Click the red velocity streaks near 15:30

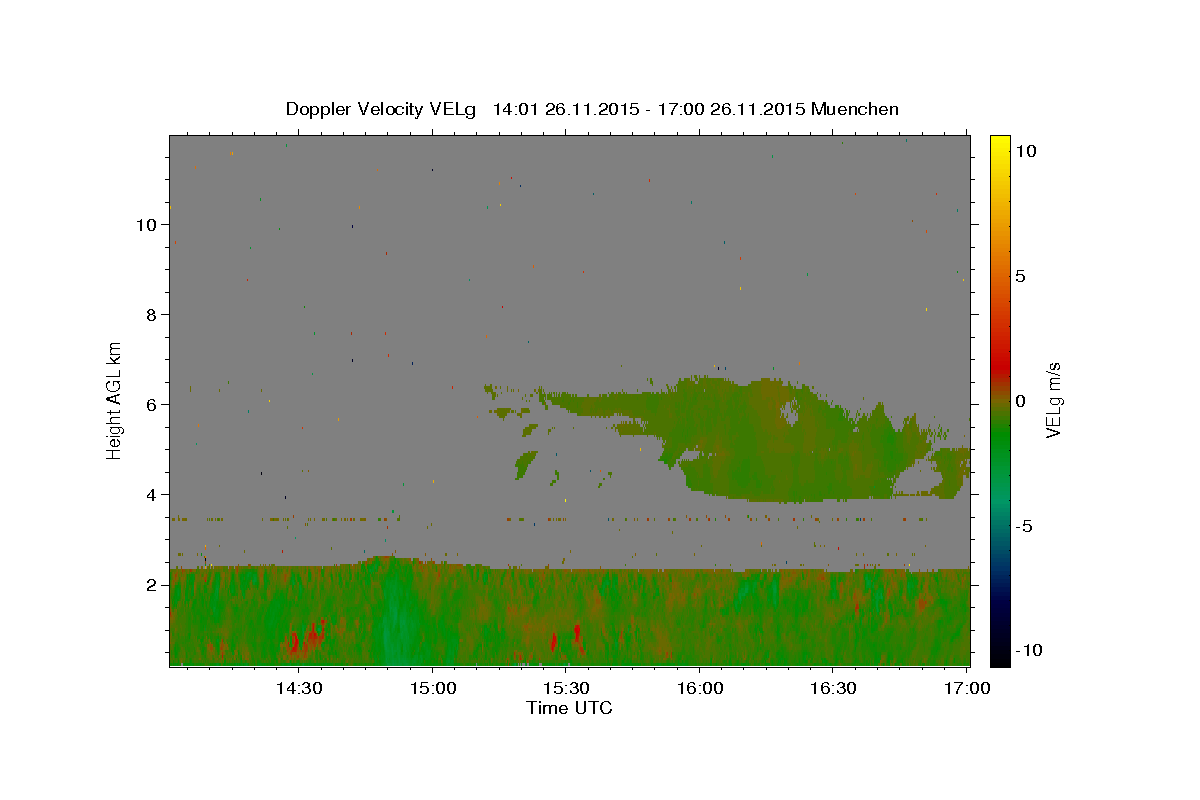click(x=566, y=640)
